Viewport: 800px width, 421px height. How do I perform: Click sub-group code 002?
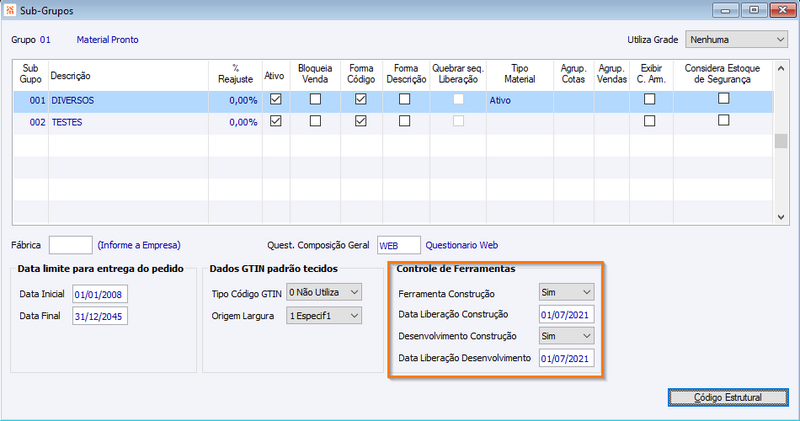pos(37,122)
